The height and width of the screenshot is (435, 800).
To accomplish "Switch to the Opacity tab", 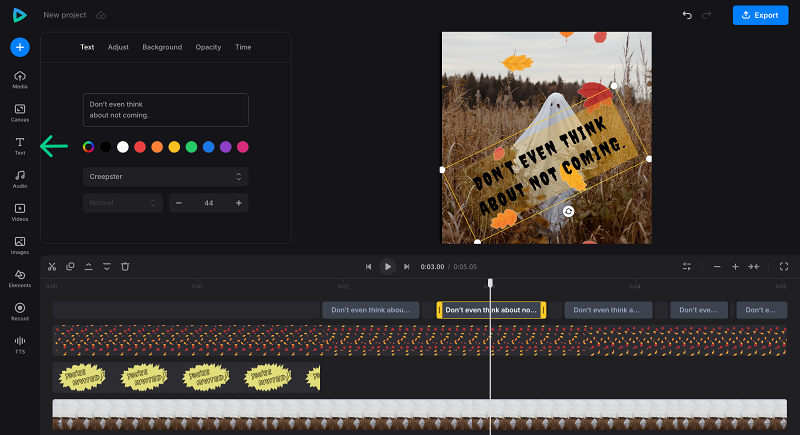I will (208, 47).
